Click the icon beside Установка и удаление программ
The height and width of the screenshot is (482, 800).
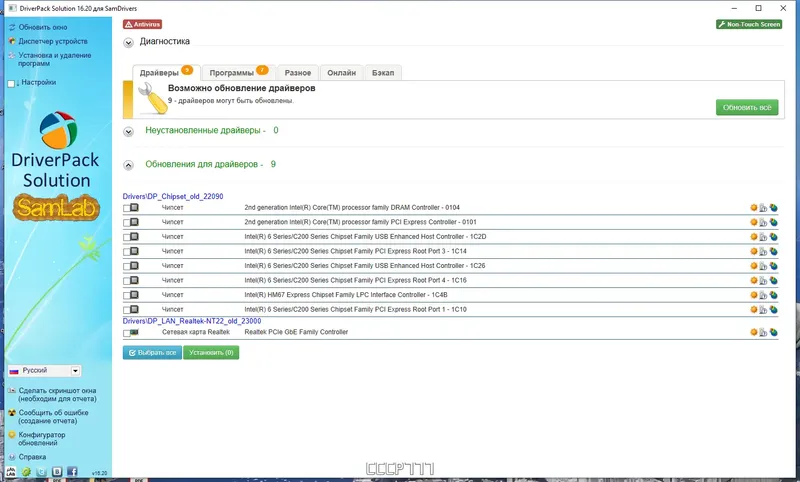click(x=12, y=56)
